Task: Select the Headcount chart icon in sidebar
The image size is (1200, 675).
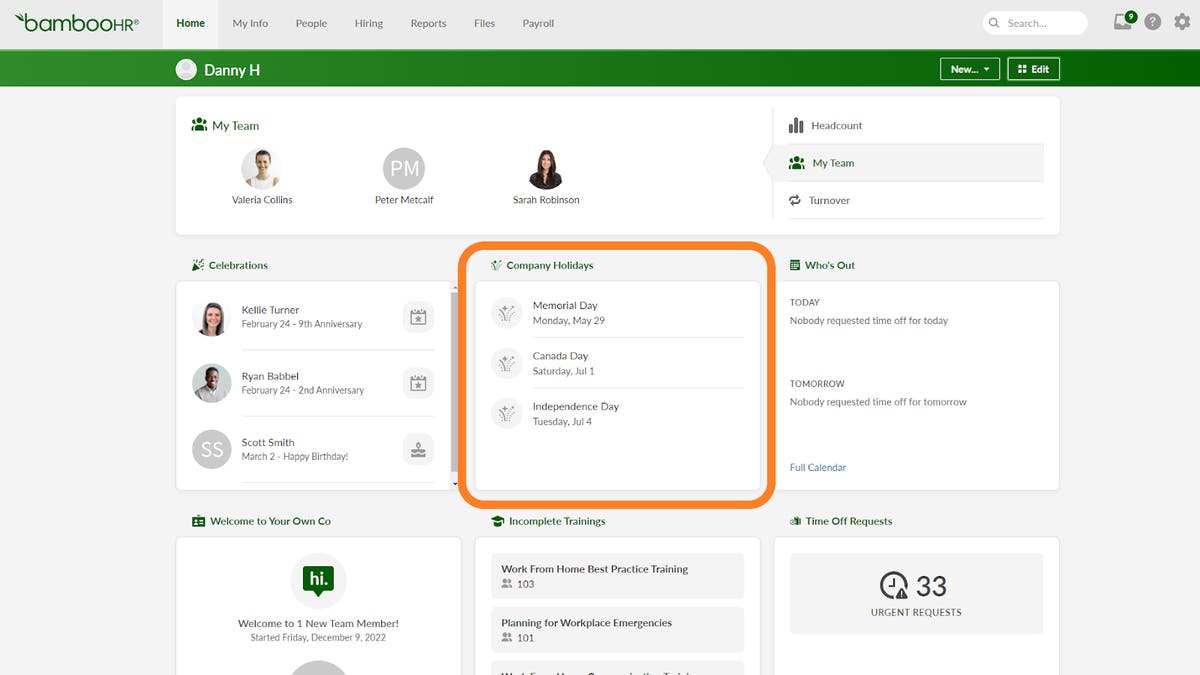Action: click(x=797, y=125)
